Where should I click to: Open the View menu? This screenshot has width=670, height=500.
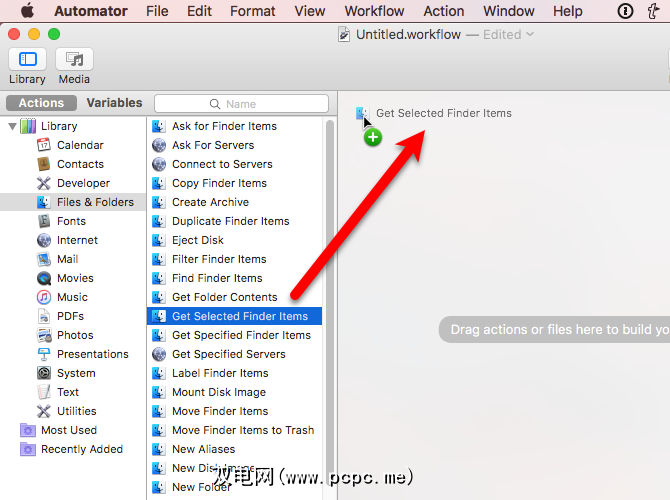pos(310,11)
